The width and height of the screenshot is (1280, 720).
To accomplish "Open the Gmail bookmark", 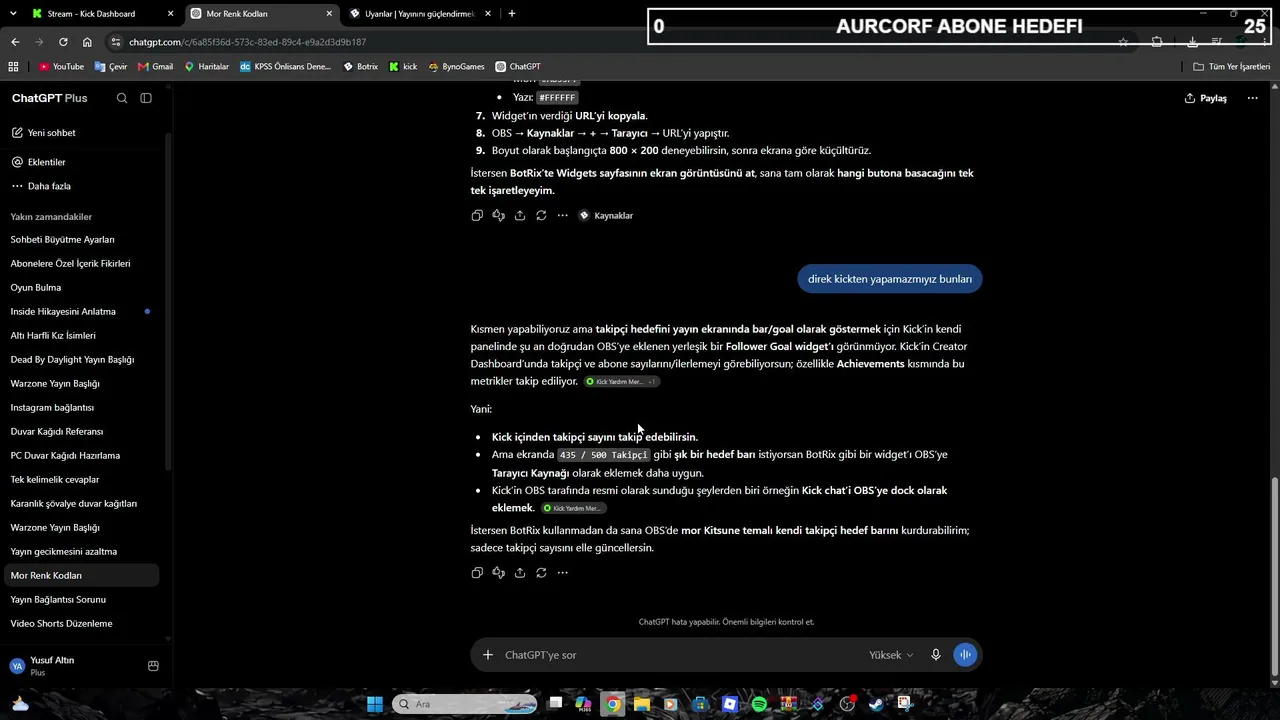I will (x=155, y=67).
